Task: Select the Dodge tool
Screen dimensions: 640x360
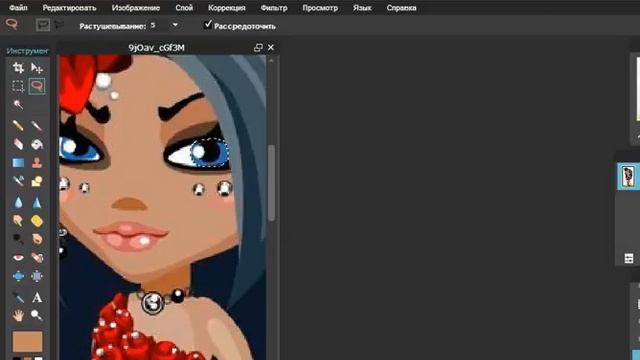Action: [x=18, y=239]
